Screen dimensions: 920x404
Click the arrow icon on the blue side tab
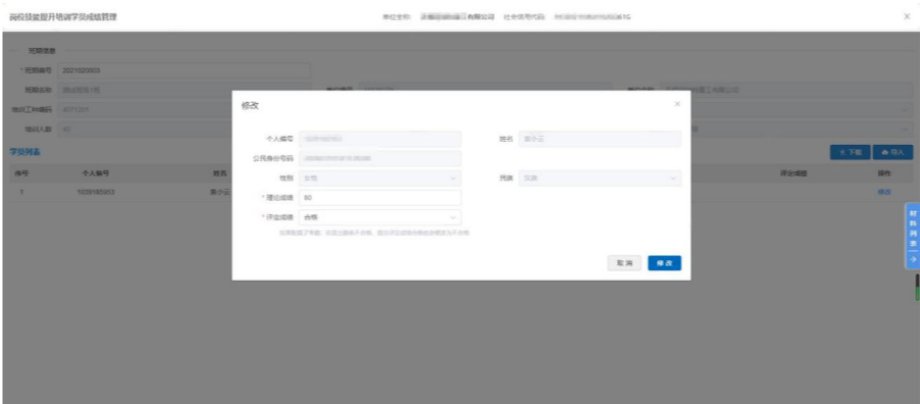[913, 259]
